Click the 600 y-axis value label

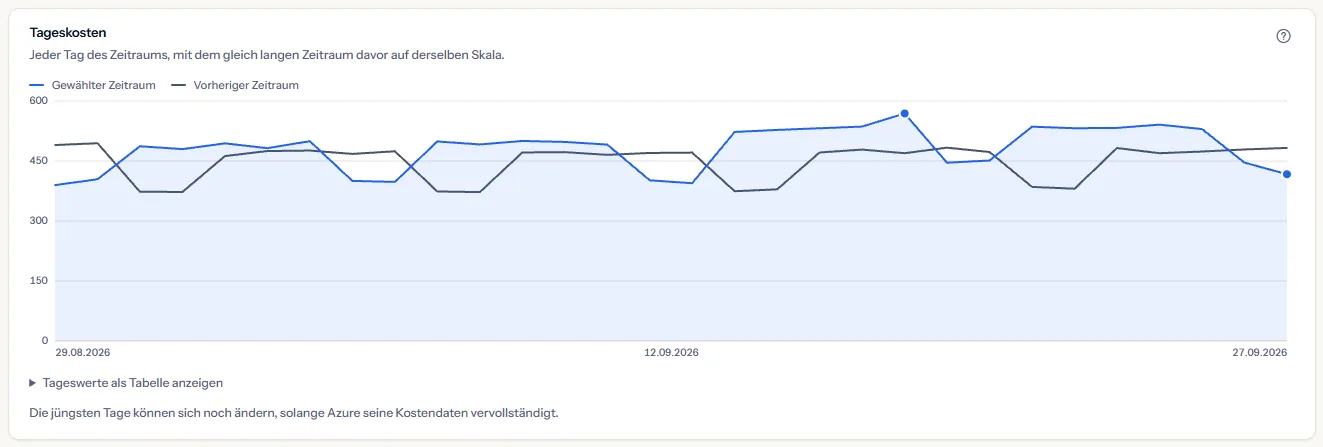pyautogui.click(x=39, y=101)
